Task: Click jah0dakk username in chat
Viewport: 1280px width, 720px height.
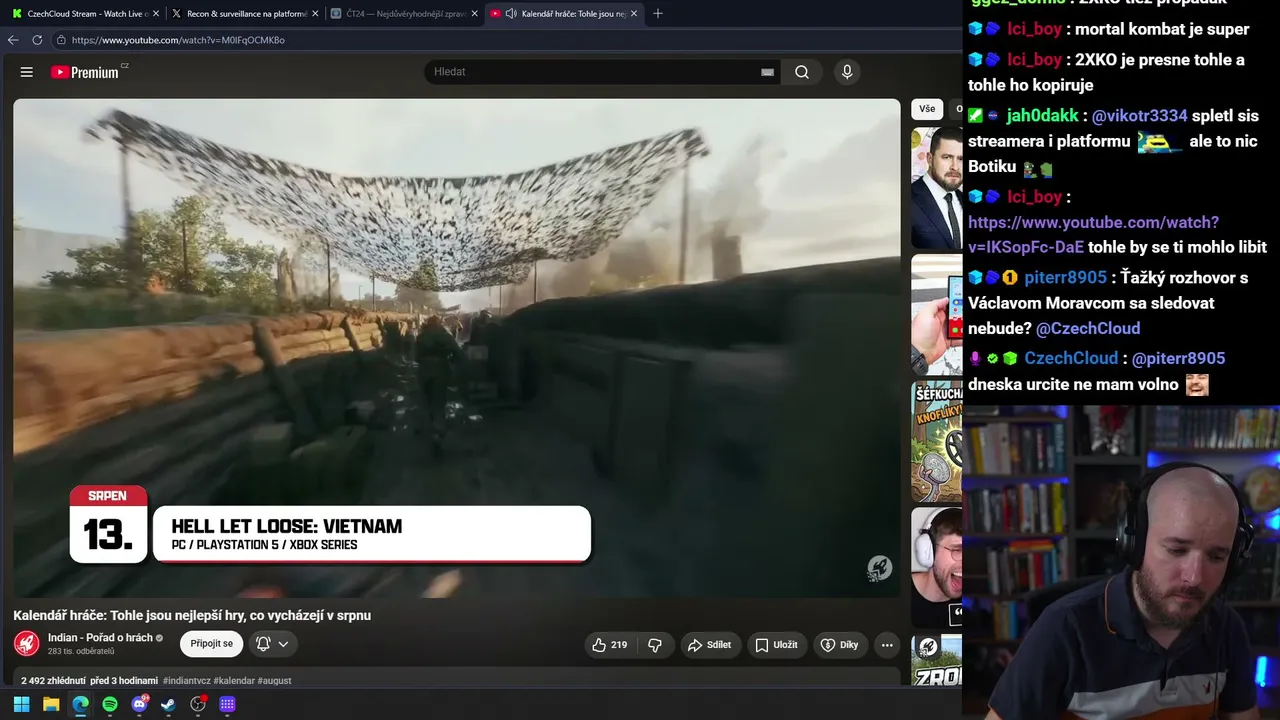Action: point(1043,116)
